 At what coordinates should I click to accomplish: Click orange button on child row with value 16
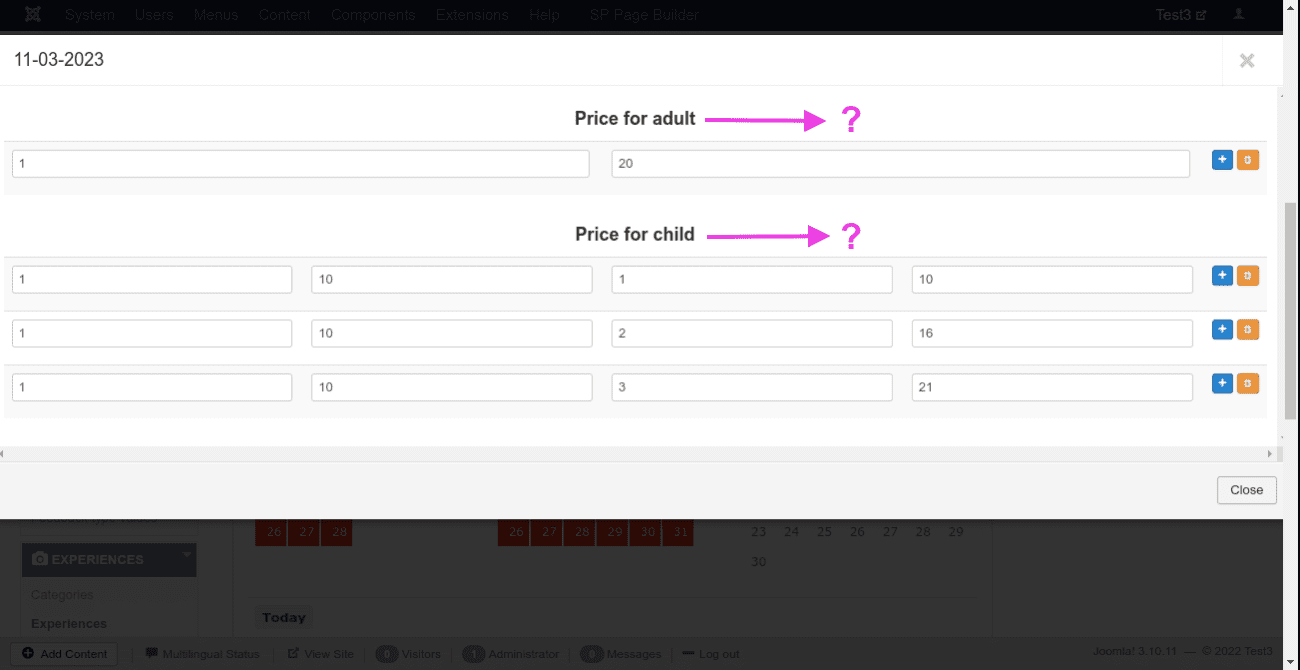(1248, 330)
